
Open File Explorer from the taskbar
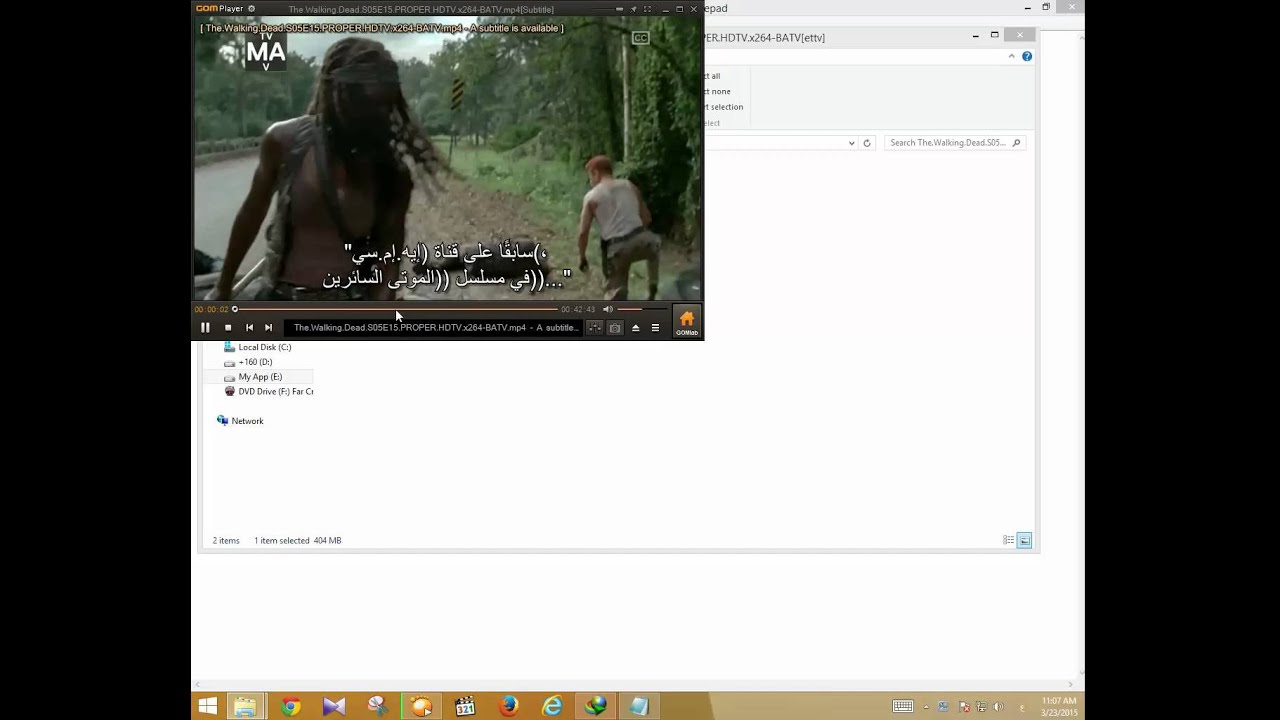(245, 707)
